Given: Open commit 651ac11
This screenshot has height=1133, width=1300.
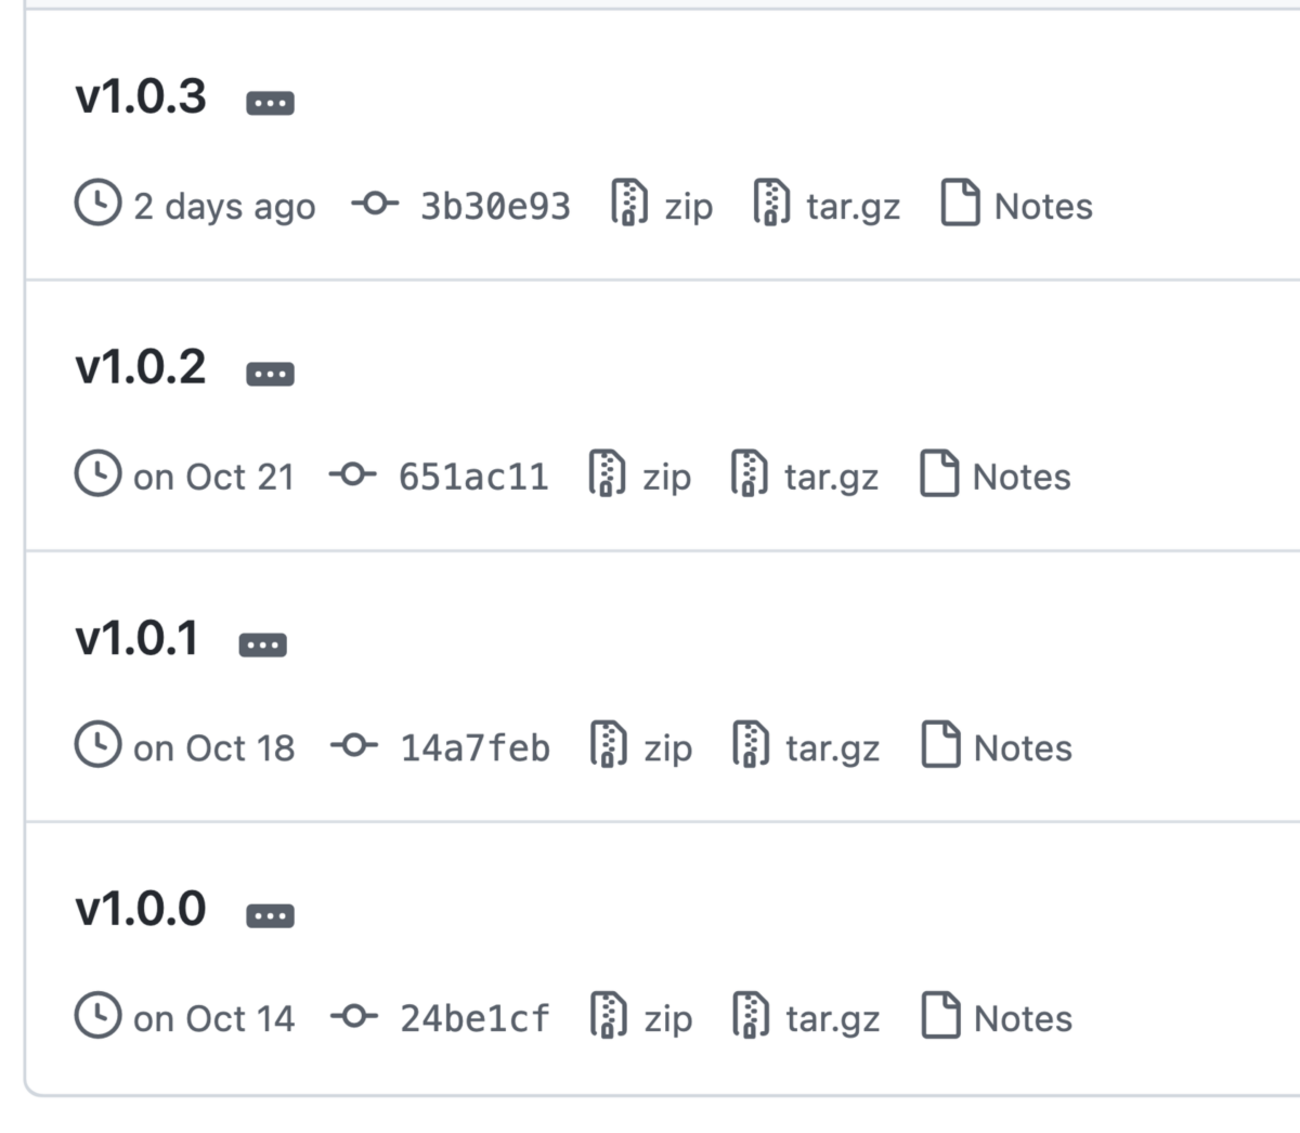Looking at the screenshot, I should coord(474,475).
